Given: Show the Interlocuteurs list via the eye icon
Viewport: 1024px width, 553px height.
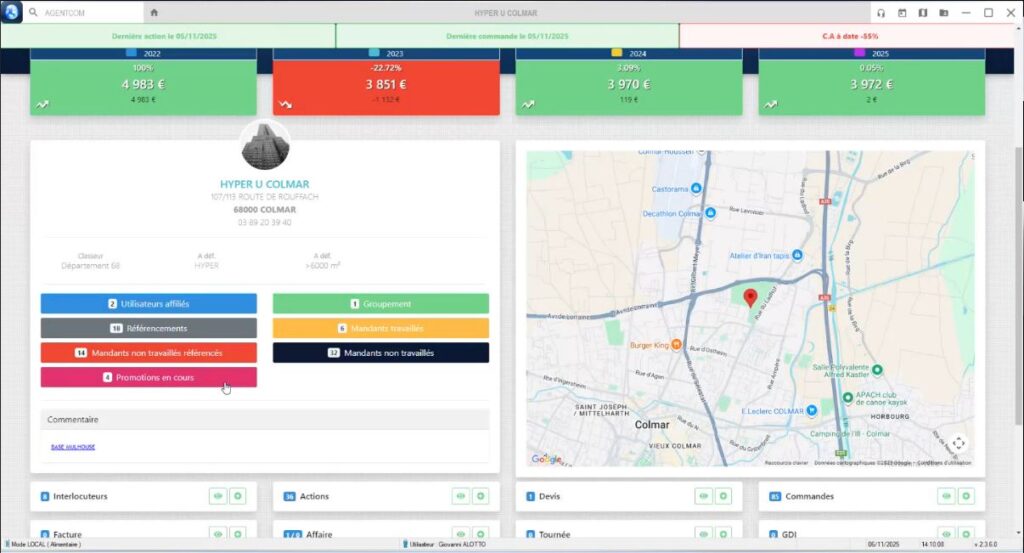Looking at the screenshot, I should click(x=218, y=496).
